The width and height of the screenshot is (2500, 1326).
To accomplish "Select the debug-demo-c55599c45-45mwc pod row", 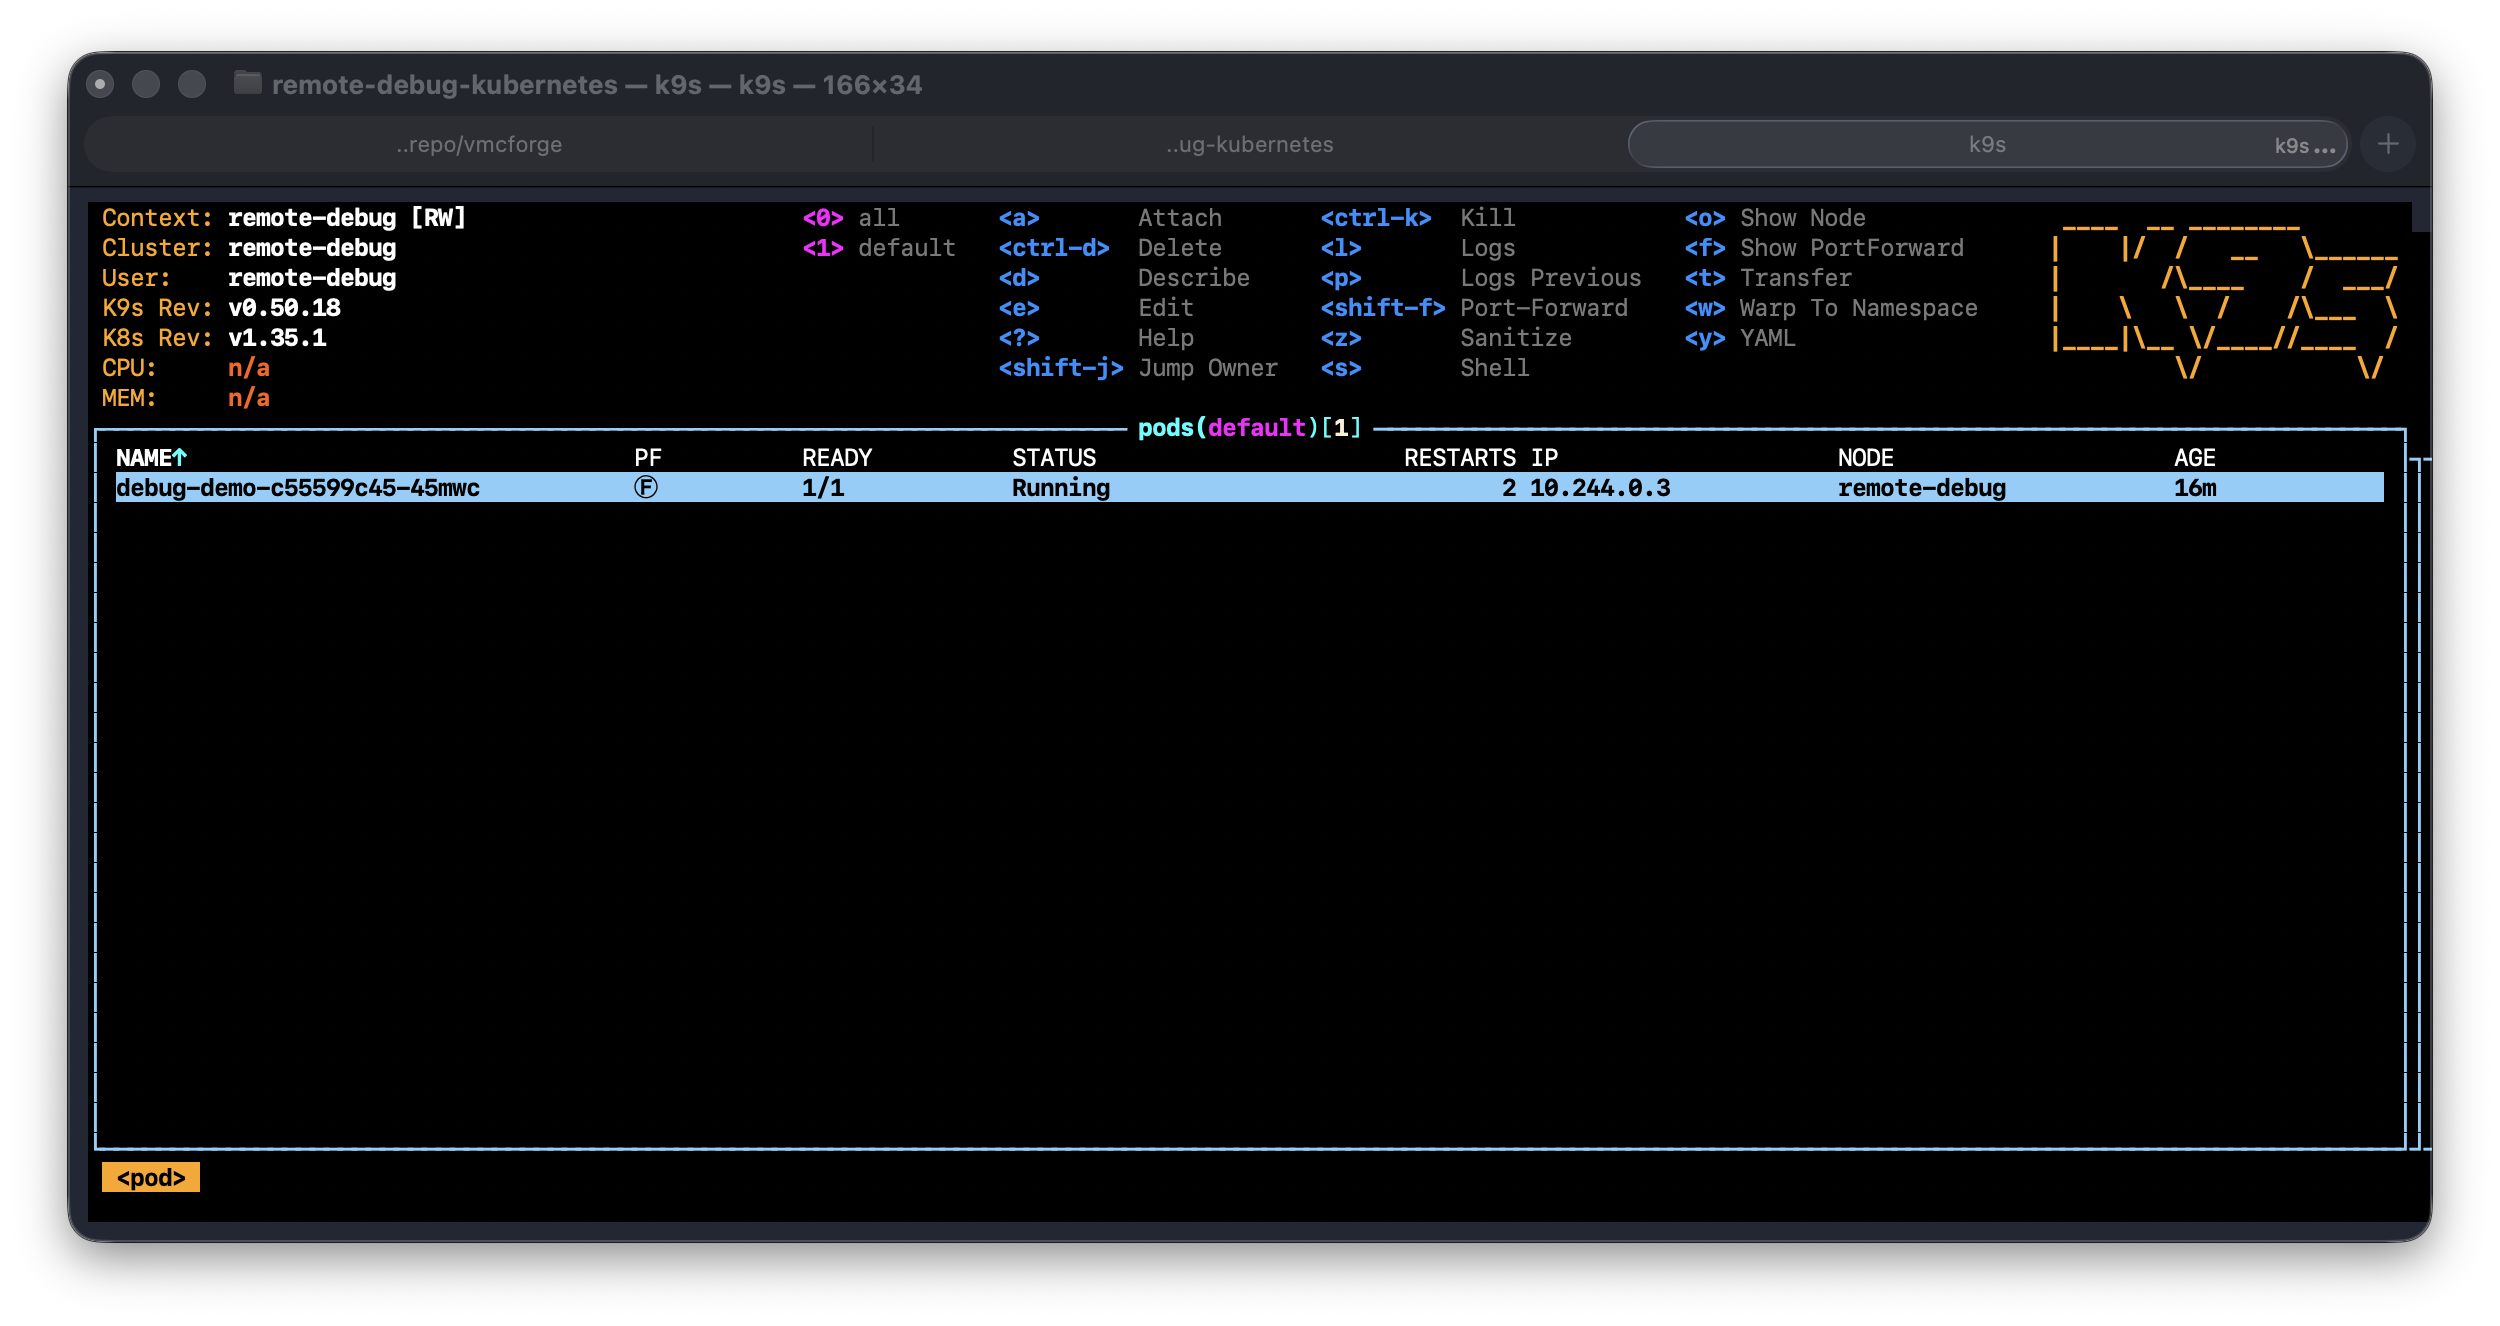I will (1249, 488).
